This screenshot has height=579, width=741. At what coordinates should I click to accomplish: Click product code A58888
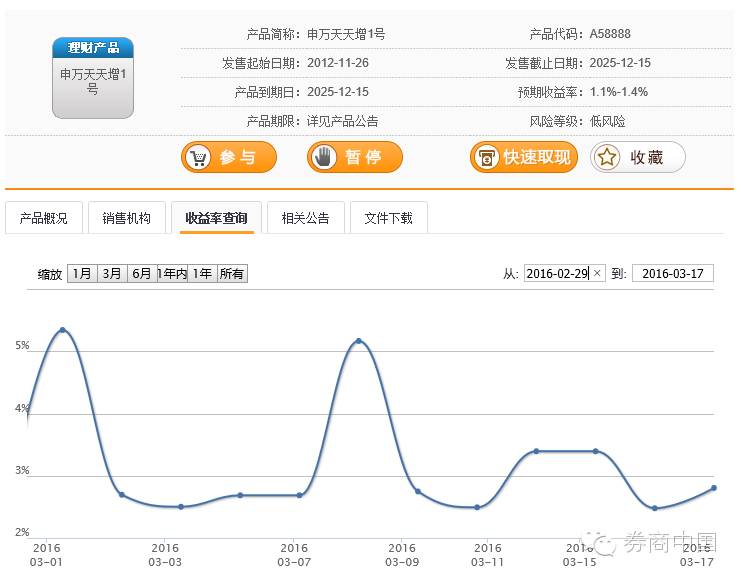click(x=610, y=34)
